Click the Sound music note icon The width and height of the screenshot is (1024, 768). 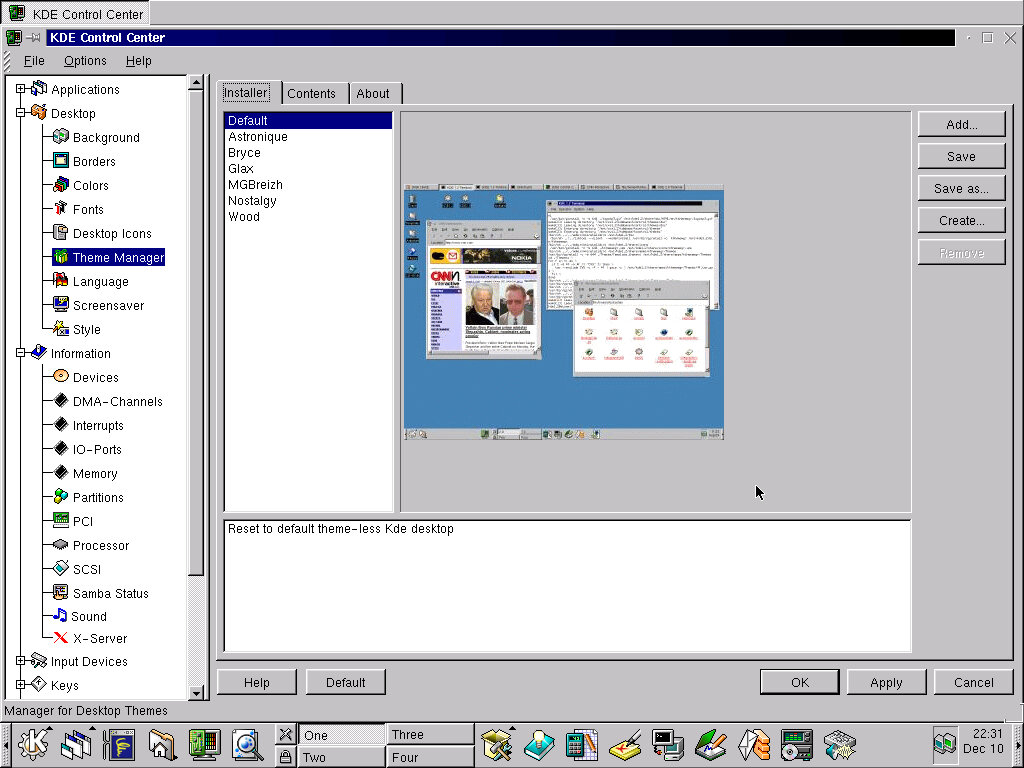tap(60, 616)
